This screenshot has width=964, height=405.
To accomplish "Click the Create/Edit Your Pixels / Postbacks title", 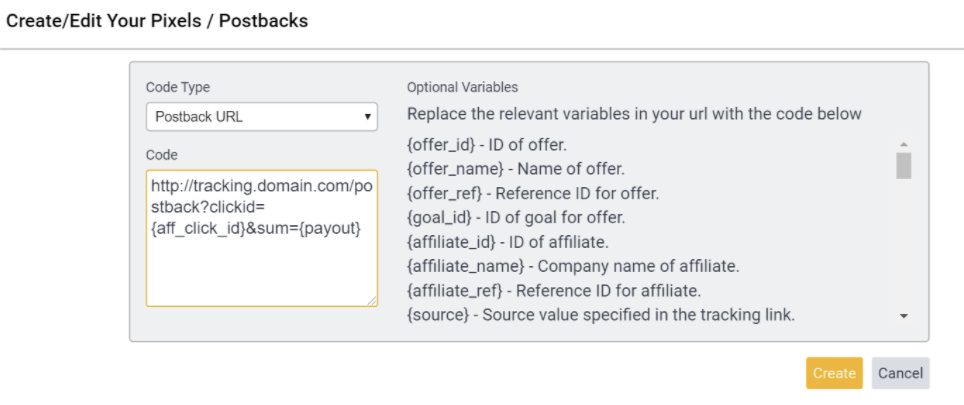I will tap(157, 21).
